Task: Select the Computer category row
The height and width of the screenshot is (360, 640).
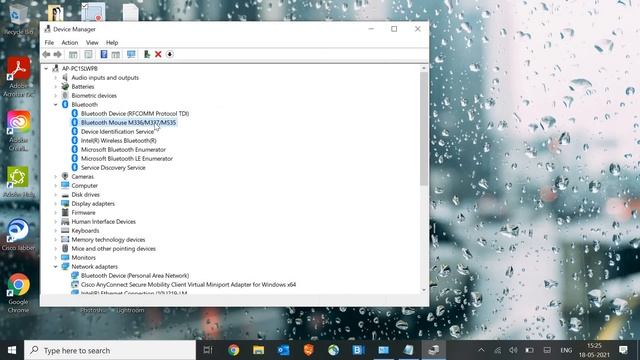Action: (84, 185)
